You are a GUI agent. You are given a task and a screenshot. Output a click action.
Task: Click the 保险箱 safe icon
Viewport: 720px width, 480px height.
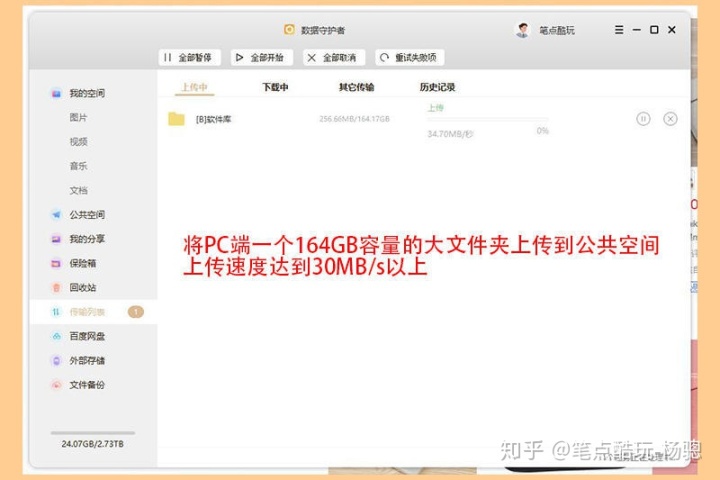56,264
